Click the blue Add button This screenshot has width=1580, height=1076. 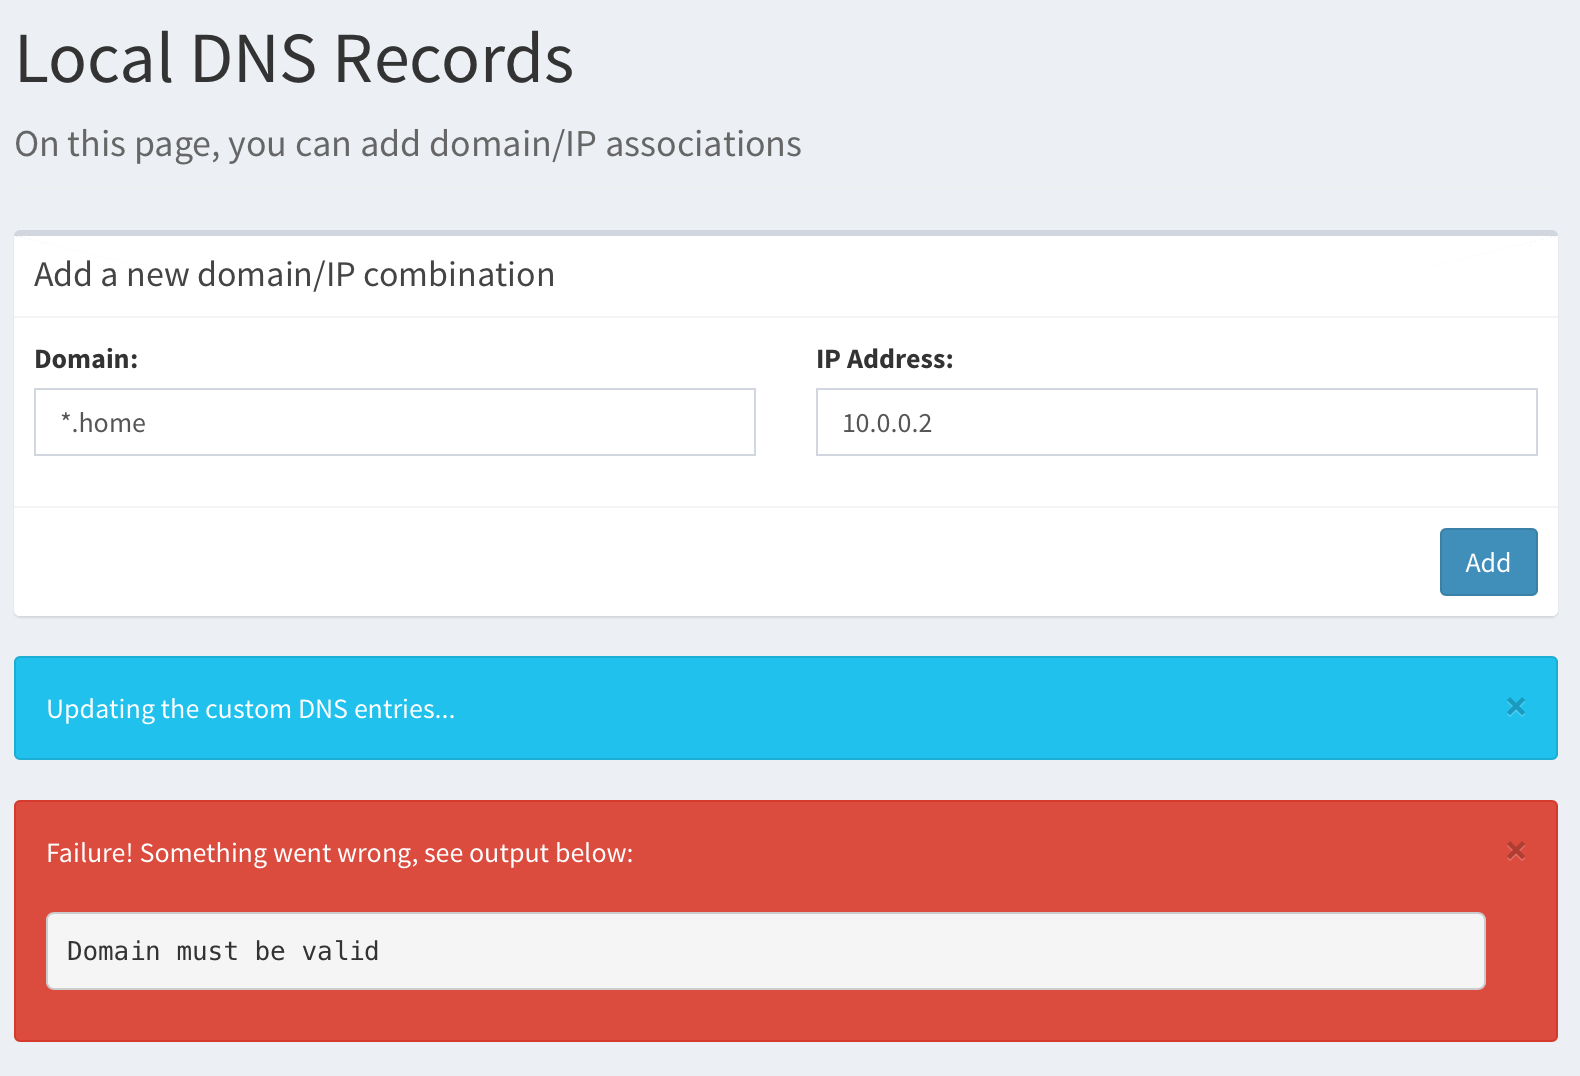pyautogui.click(x=1489, y=562)
